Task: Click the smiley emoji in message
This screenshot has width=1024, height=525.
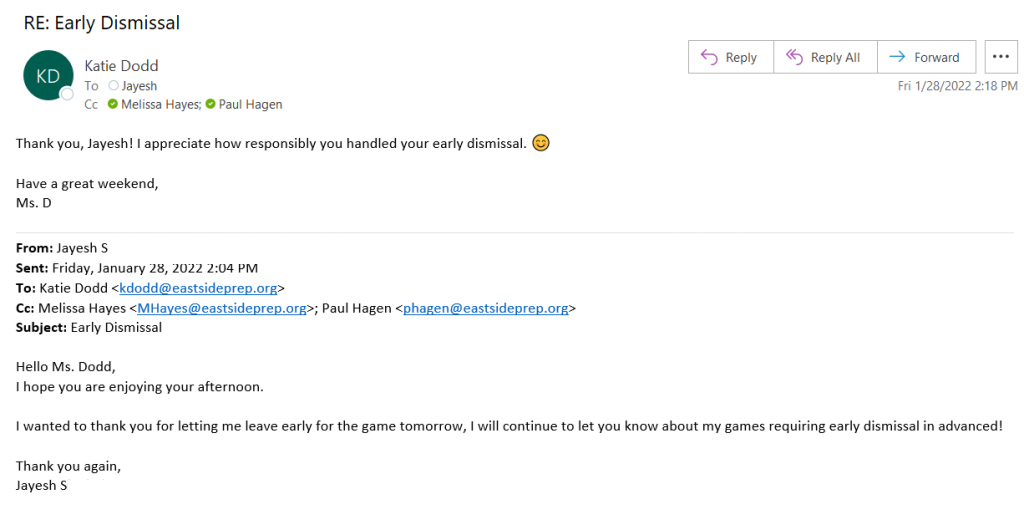Action: click(x=541, y=143)
